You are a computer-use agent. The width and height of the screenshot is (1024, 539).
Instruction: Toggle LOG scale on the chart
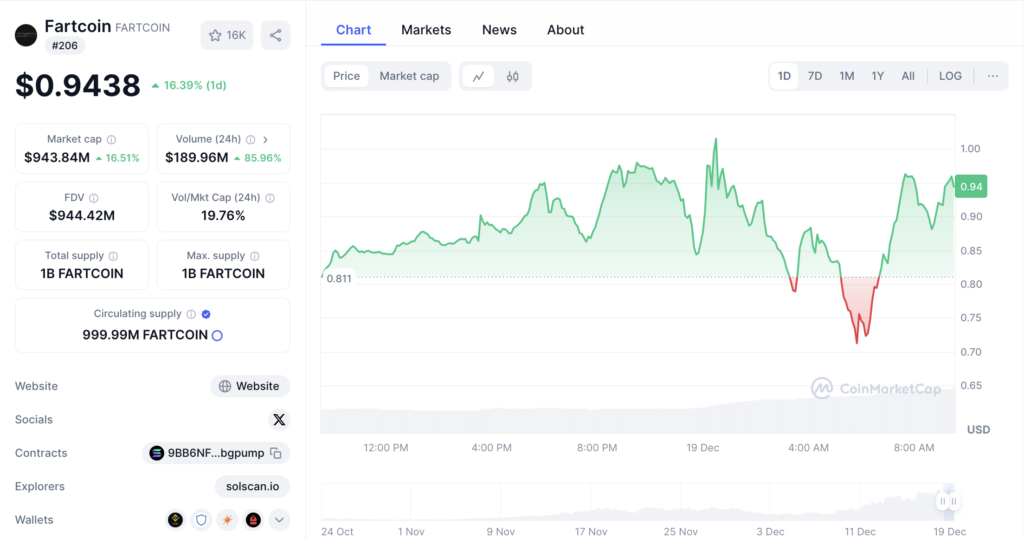(x=950, y=76)
